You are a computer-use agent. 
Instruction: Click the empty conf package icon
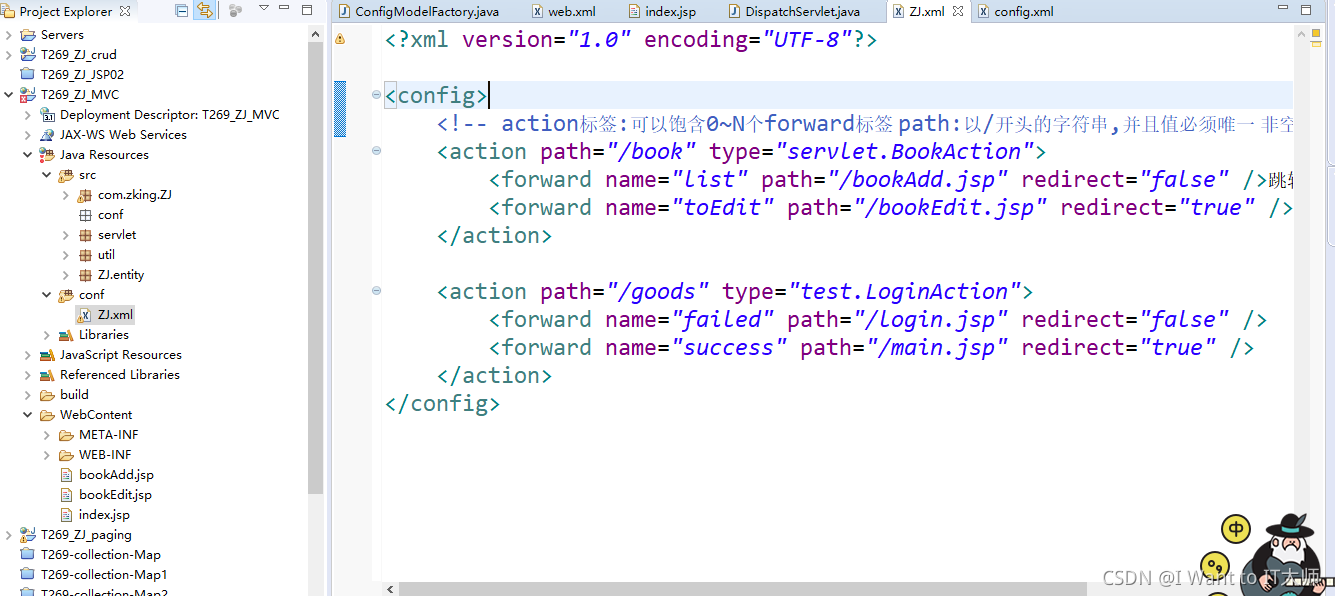tap(85, 215)
